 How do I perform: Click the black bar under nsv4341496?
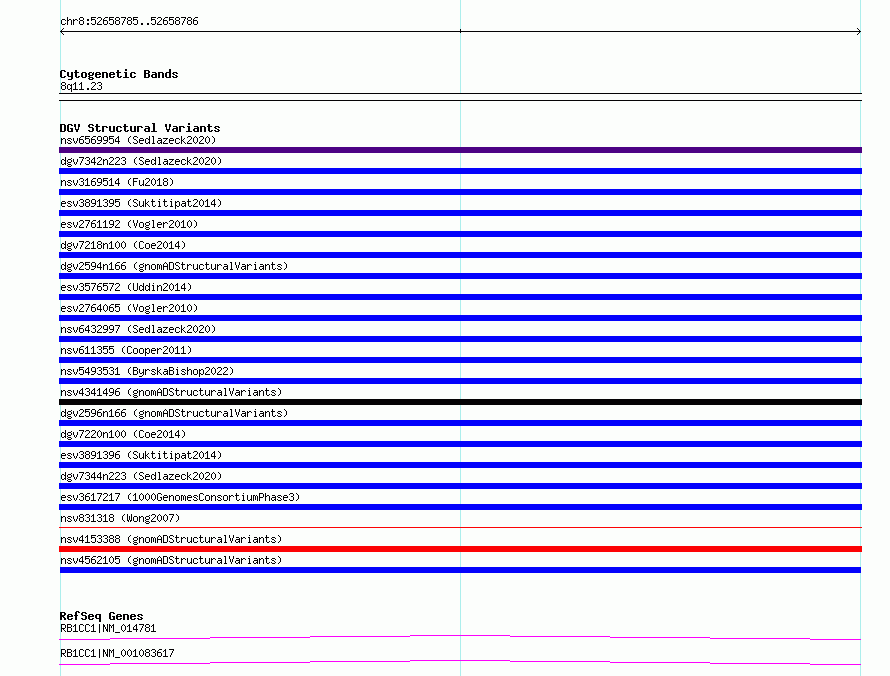(460, 402)
